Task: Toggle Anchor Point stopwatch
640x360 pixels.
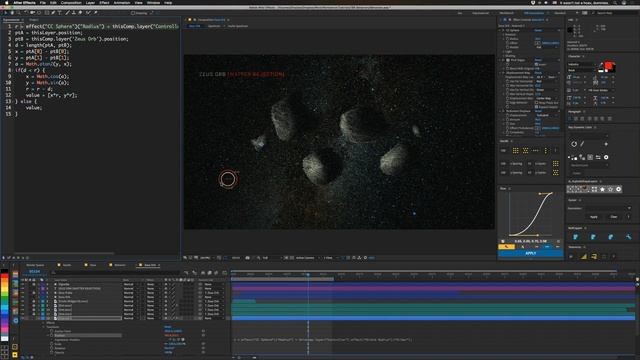Action: coord(51,331)
